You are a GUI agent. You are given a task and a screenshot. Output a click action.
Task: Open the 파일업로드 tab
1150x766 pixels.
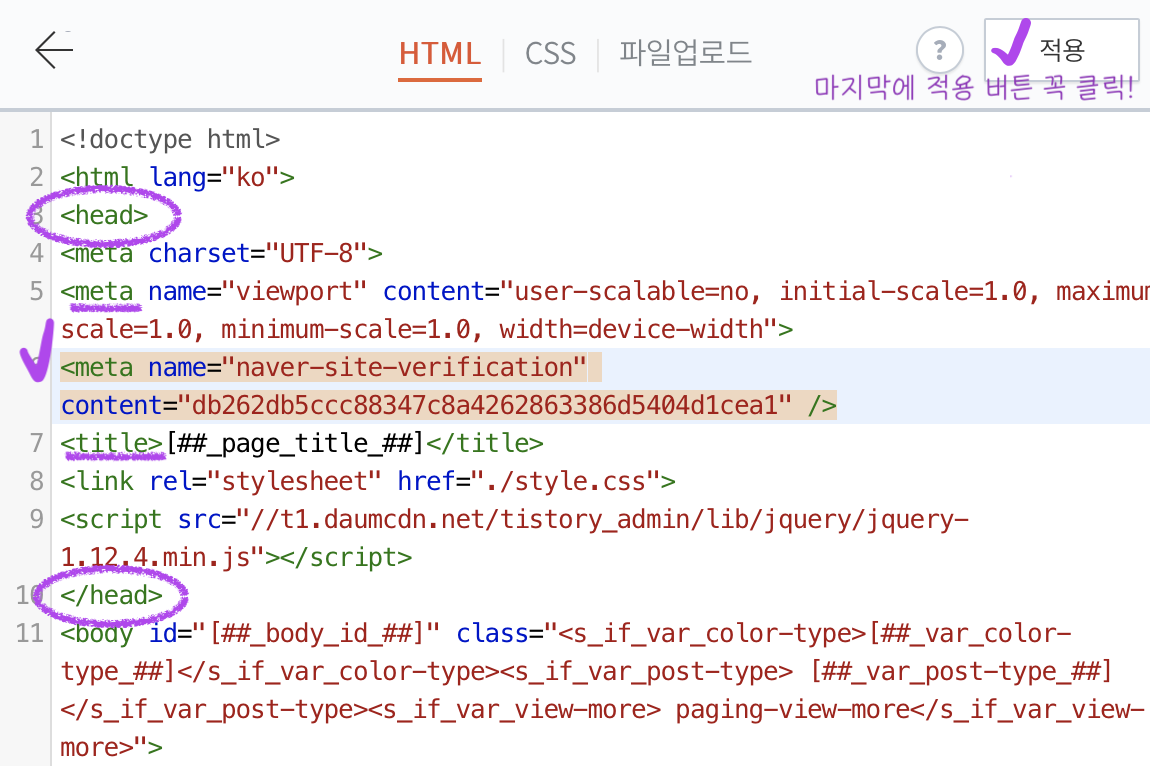click(685, 52)
